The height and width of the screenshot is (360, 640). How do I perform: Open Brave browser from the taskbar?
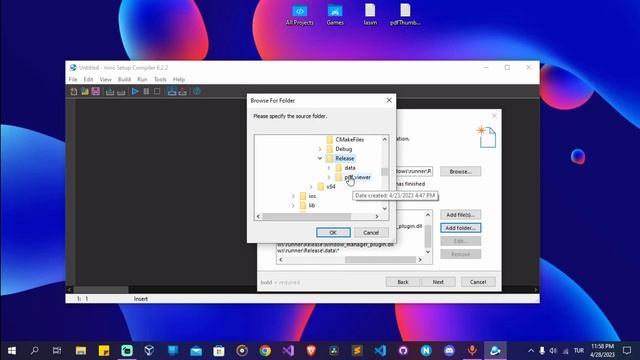311,351
